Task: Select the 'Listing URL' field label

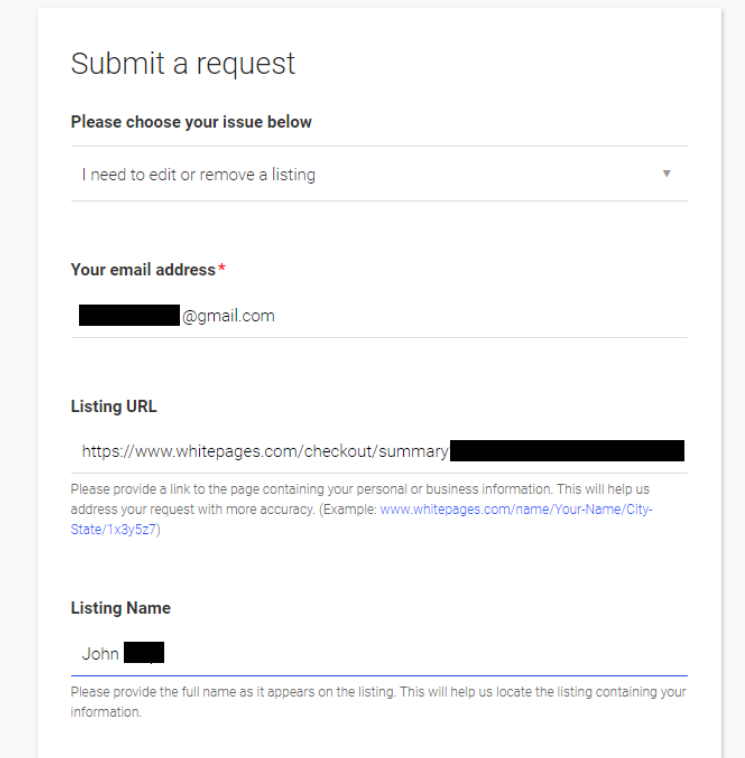Action: tap(113, 407)
